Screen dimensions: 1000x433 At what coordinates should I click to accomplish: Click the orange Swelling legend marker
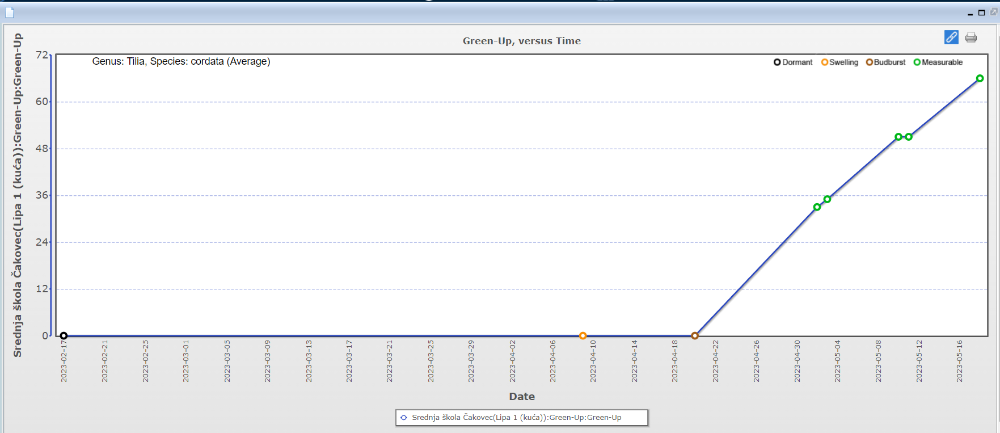[825, 62]
